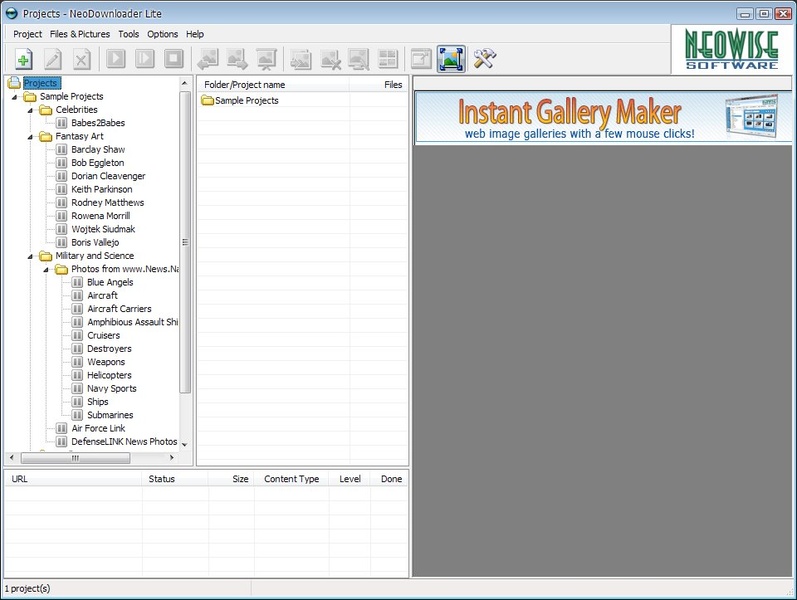
Task: Sort downloads by Content Type column
Action: point(291,478)
